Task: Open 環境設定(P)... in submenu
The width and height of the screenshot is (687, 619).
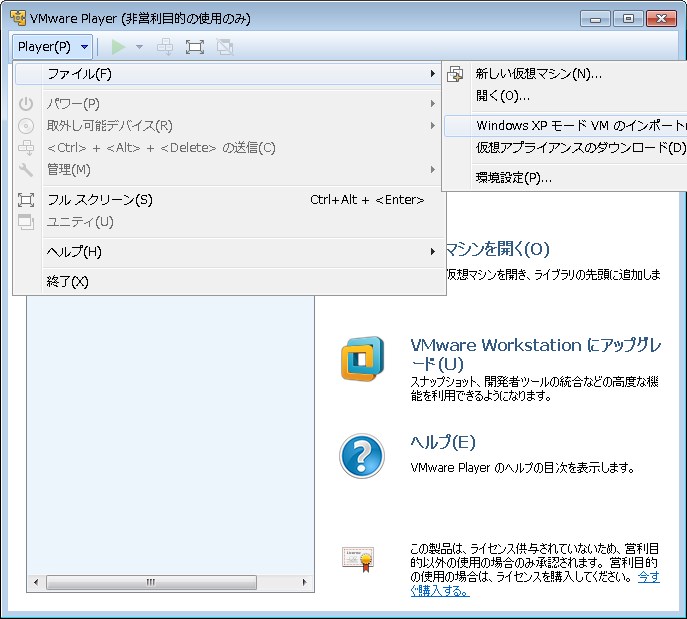Action: [x=566, y=178]
